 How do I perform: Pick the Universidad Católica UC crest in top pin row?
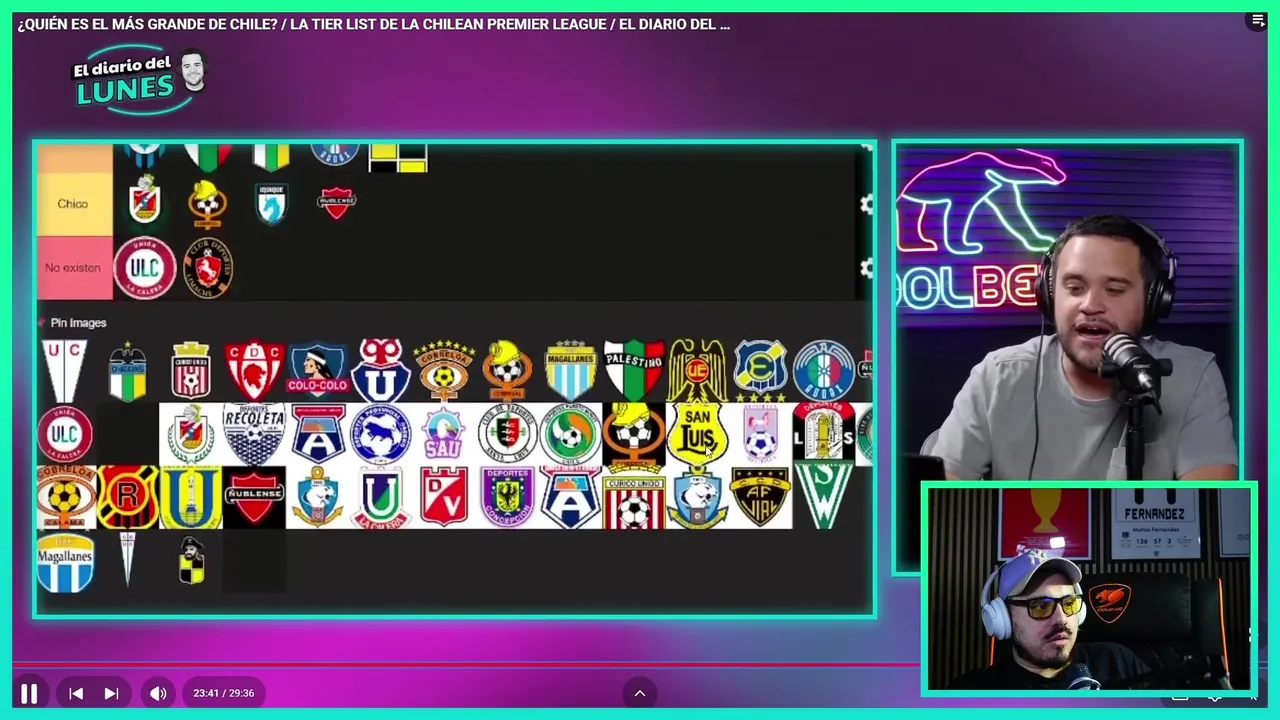64,370
